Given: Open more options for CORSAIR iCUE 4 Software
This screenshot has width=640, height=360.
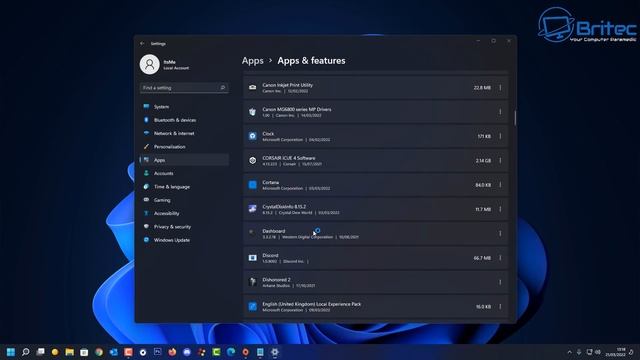Looking at the screenshot, I should click(500, 160).
